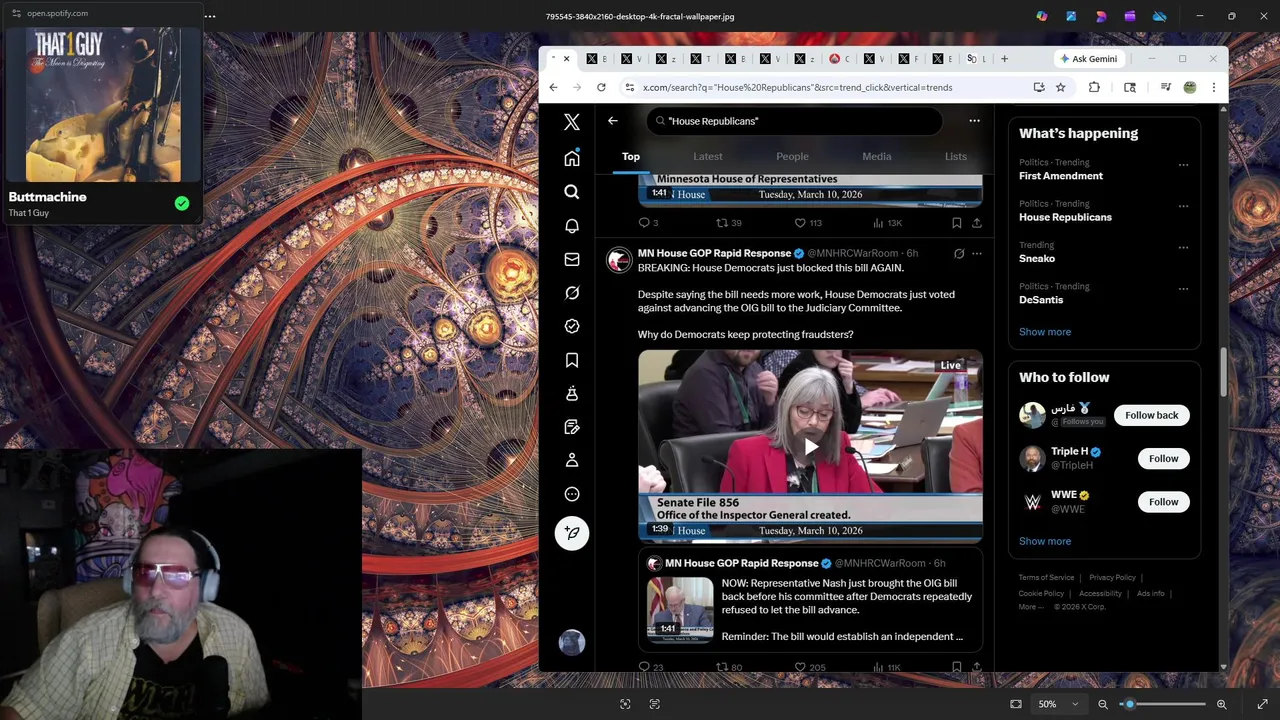Viewport: 1280px width, 720px height.
Task: Open Bookmarks in X sidebar
Action: 572,360
